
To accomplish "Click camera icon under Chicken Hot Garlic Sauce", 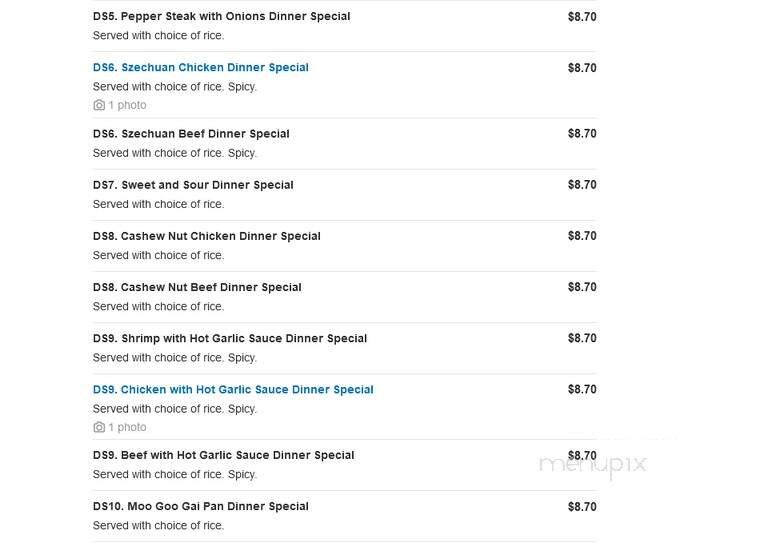I will pyautogui.click(x=99, y=427).
